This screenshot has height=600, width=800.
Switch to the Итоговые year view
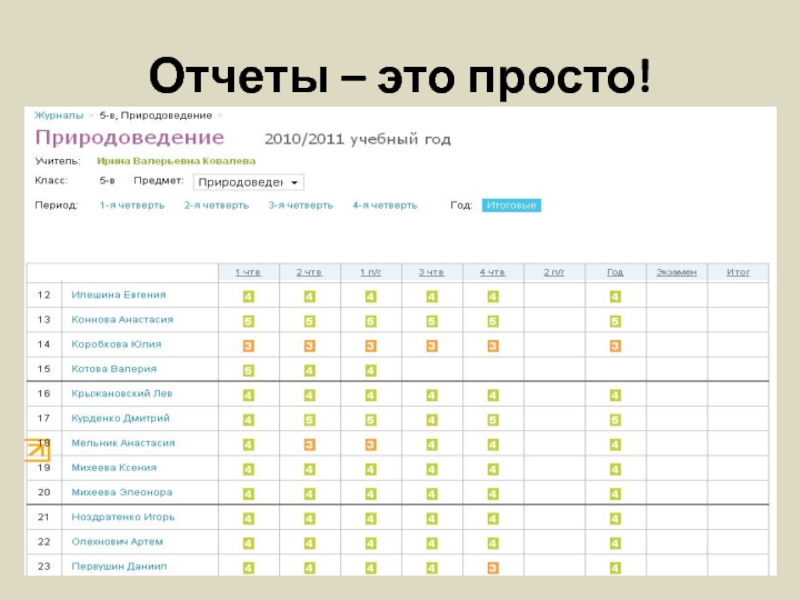(511, 205)
